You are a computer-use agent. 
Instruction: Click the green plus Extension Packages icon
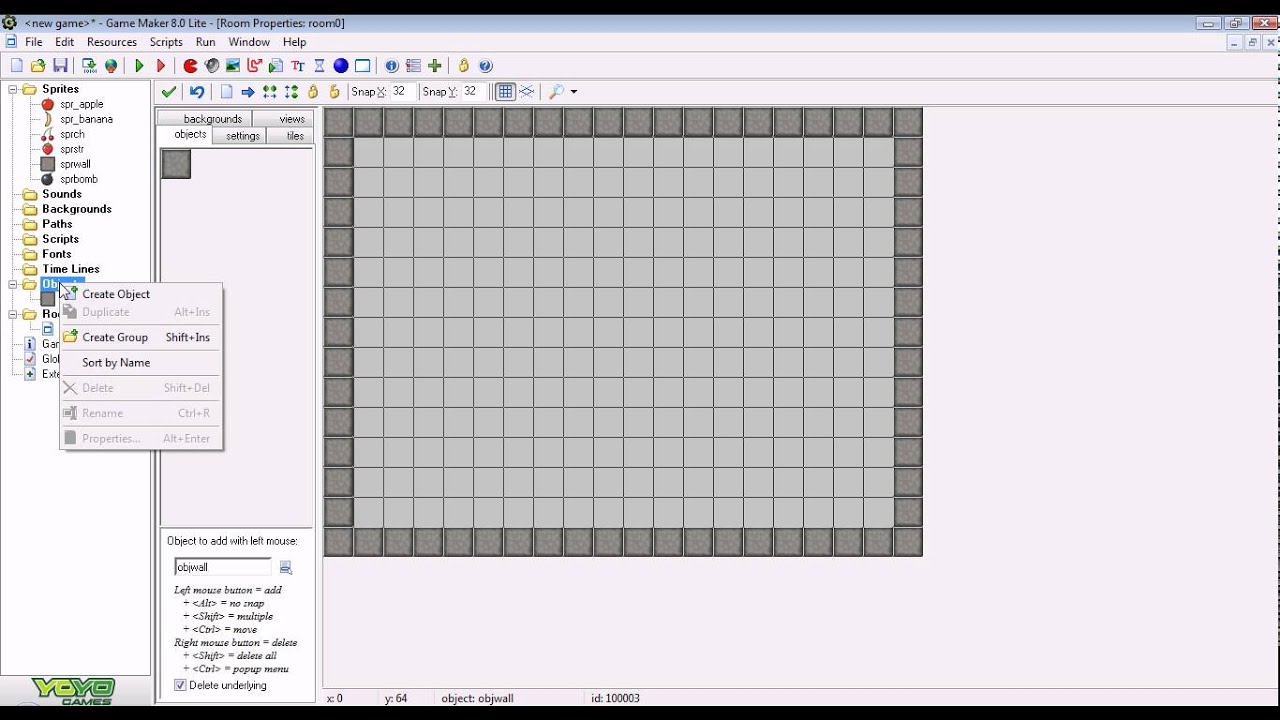tap(435, 66)
